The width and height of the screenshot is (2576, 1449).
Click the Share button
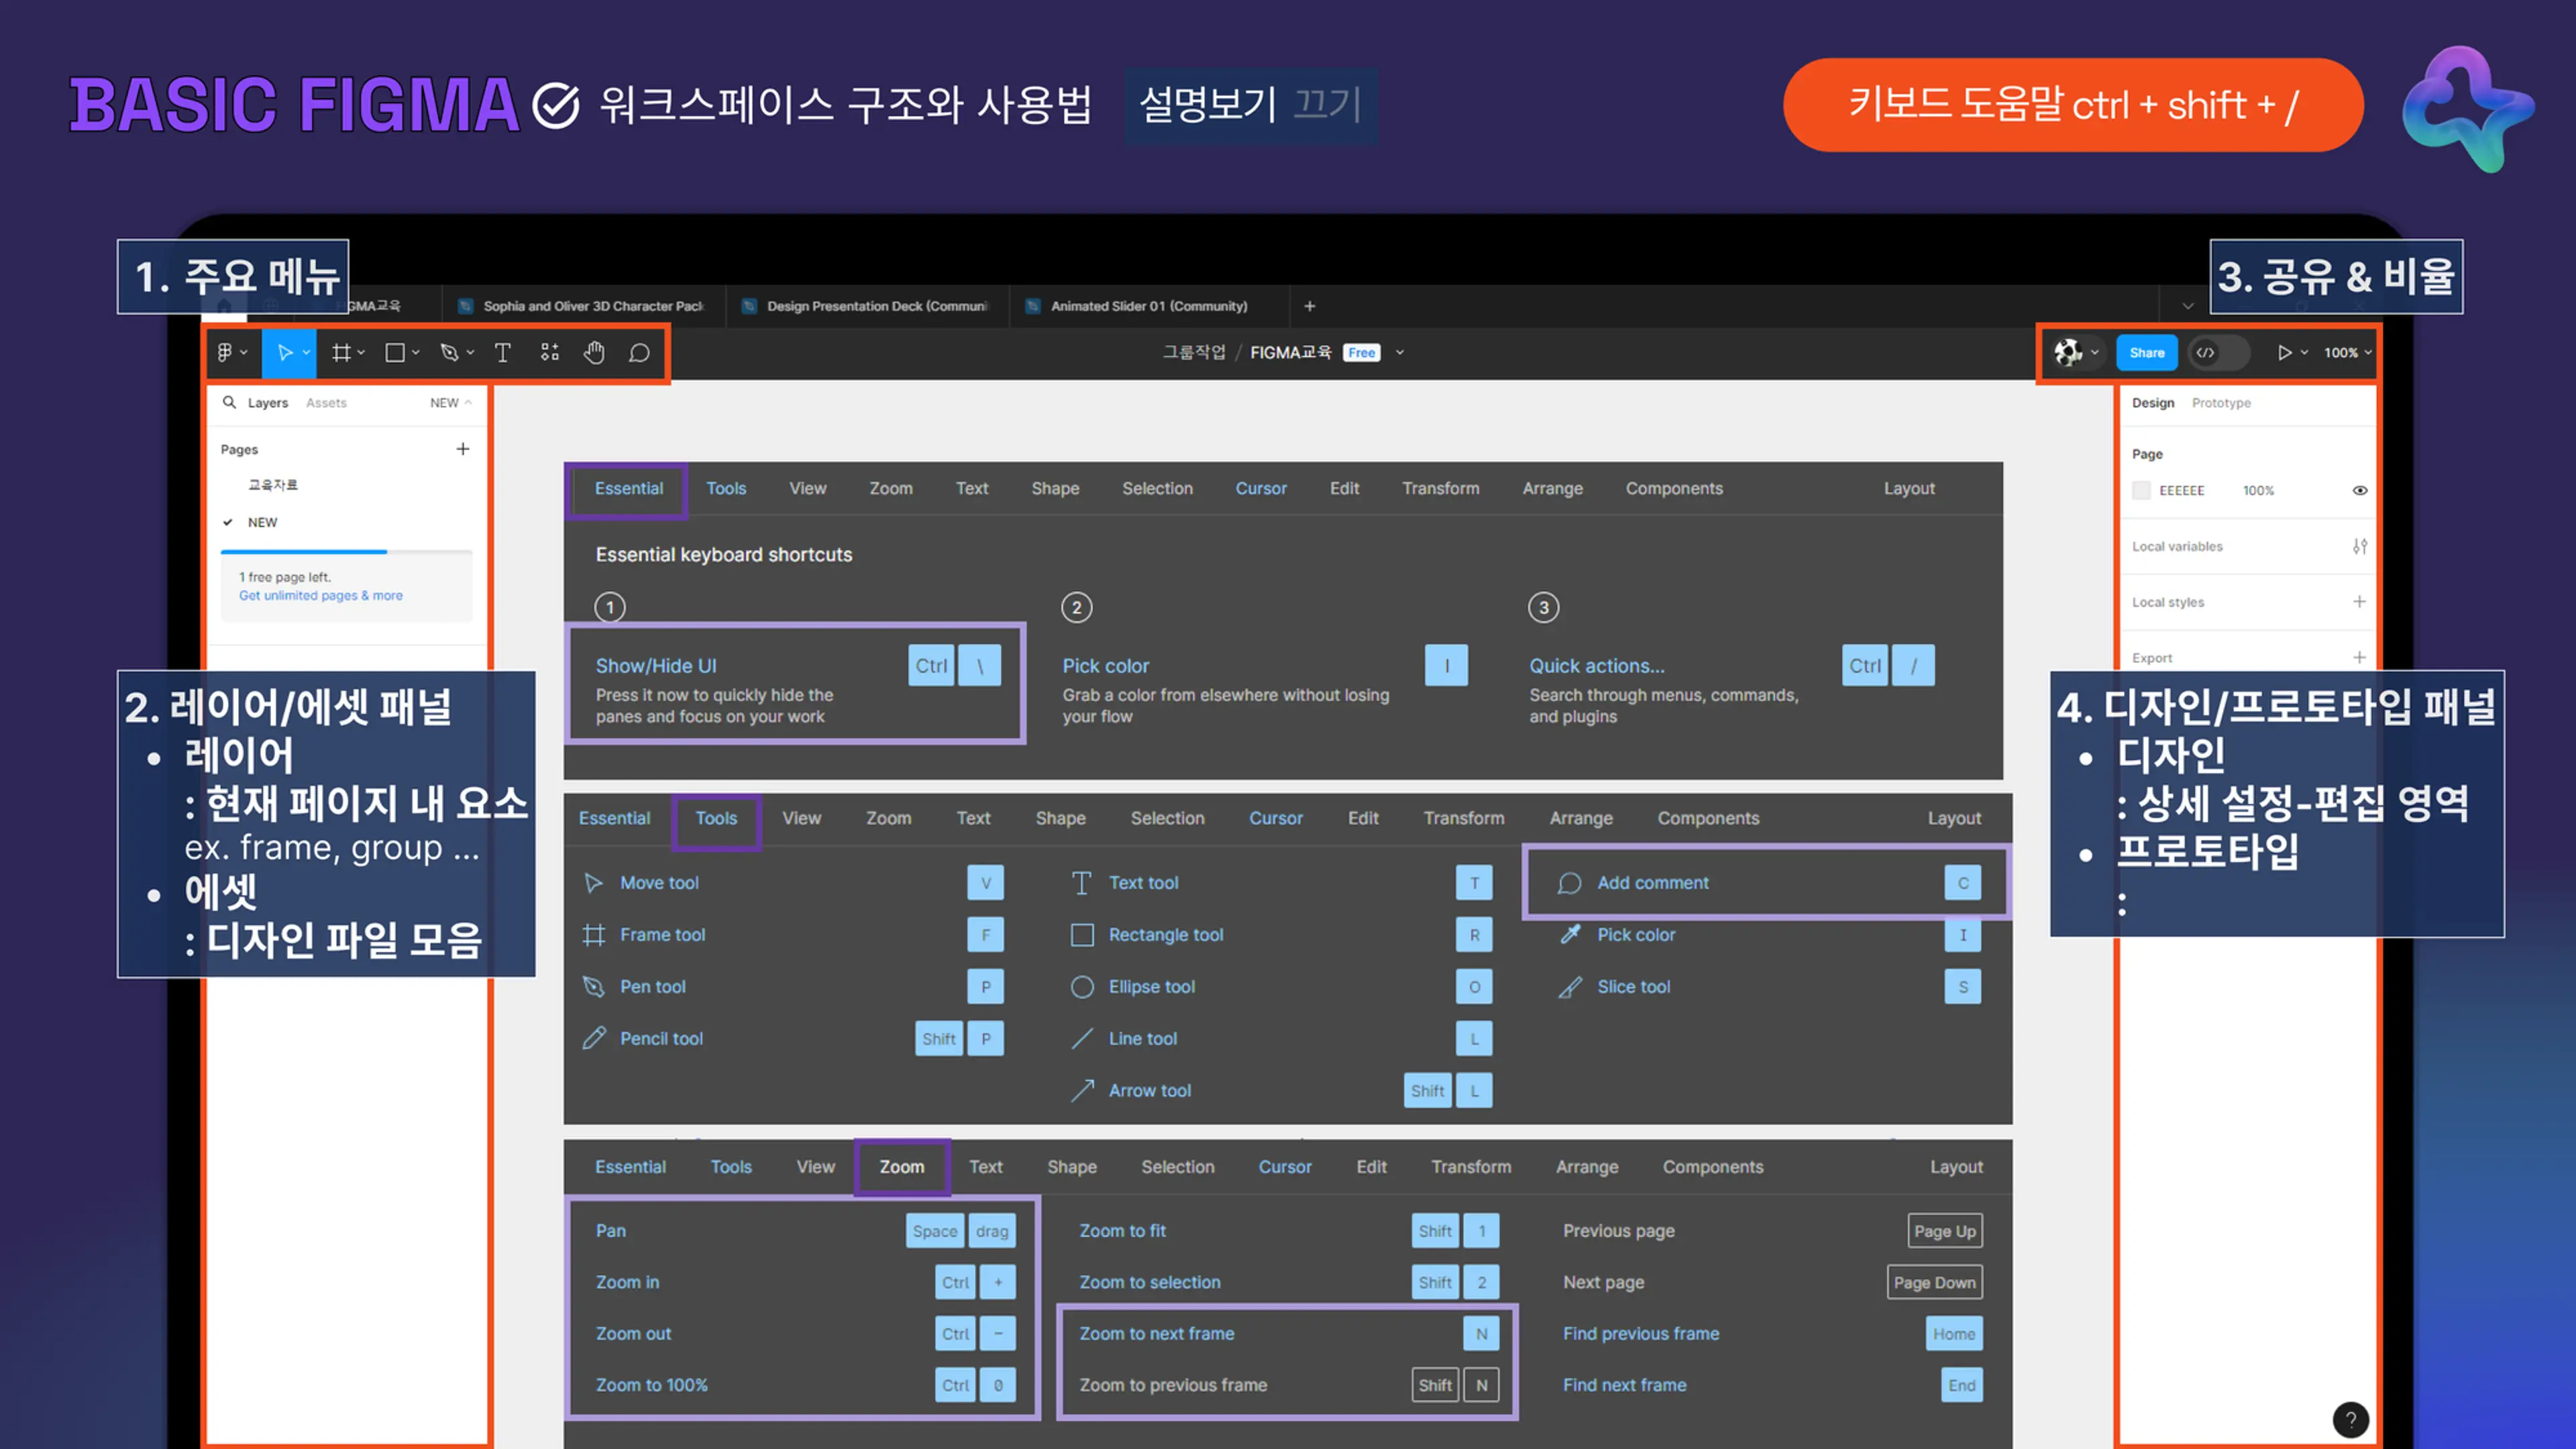click(x=2146, y=352)
